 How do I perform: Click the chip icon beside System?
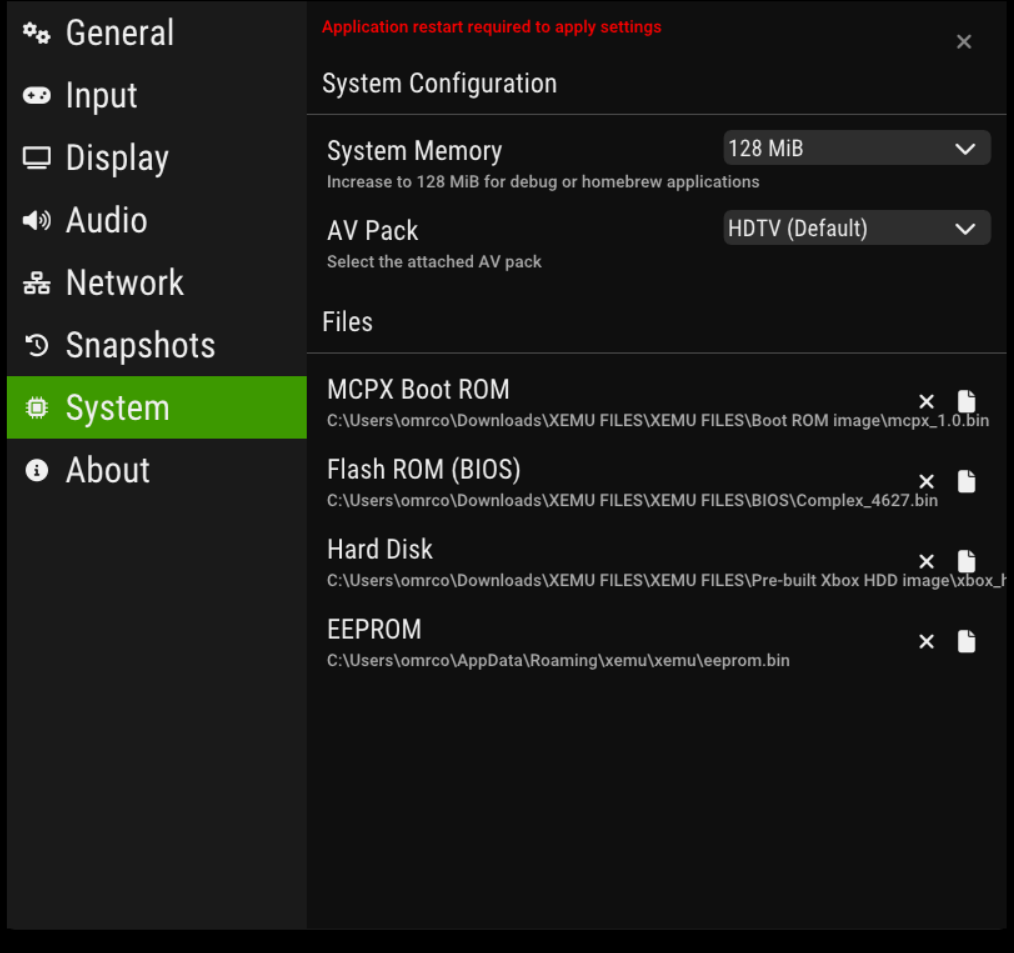[x=36, y=407]
